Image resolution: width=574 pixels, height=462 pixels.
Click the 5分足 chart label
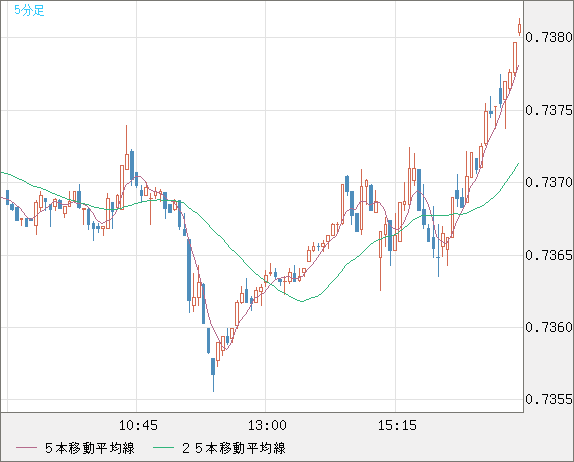[29, 10]
